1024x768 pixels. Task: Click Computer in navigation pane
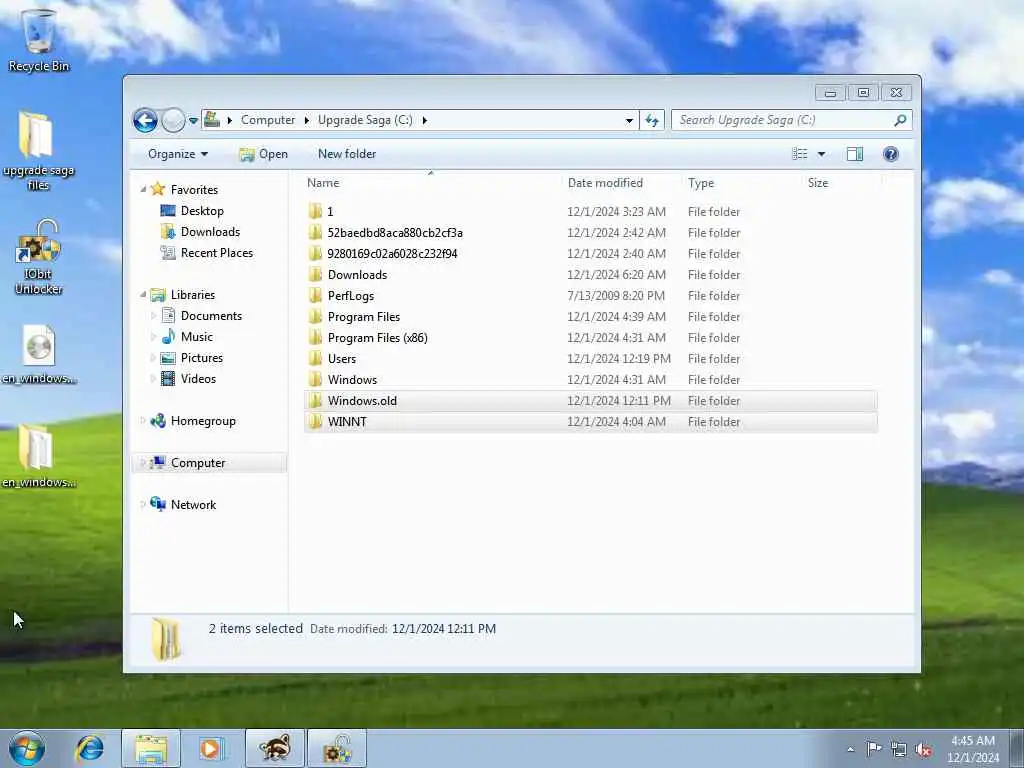point(198,463)
